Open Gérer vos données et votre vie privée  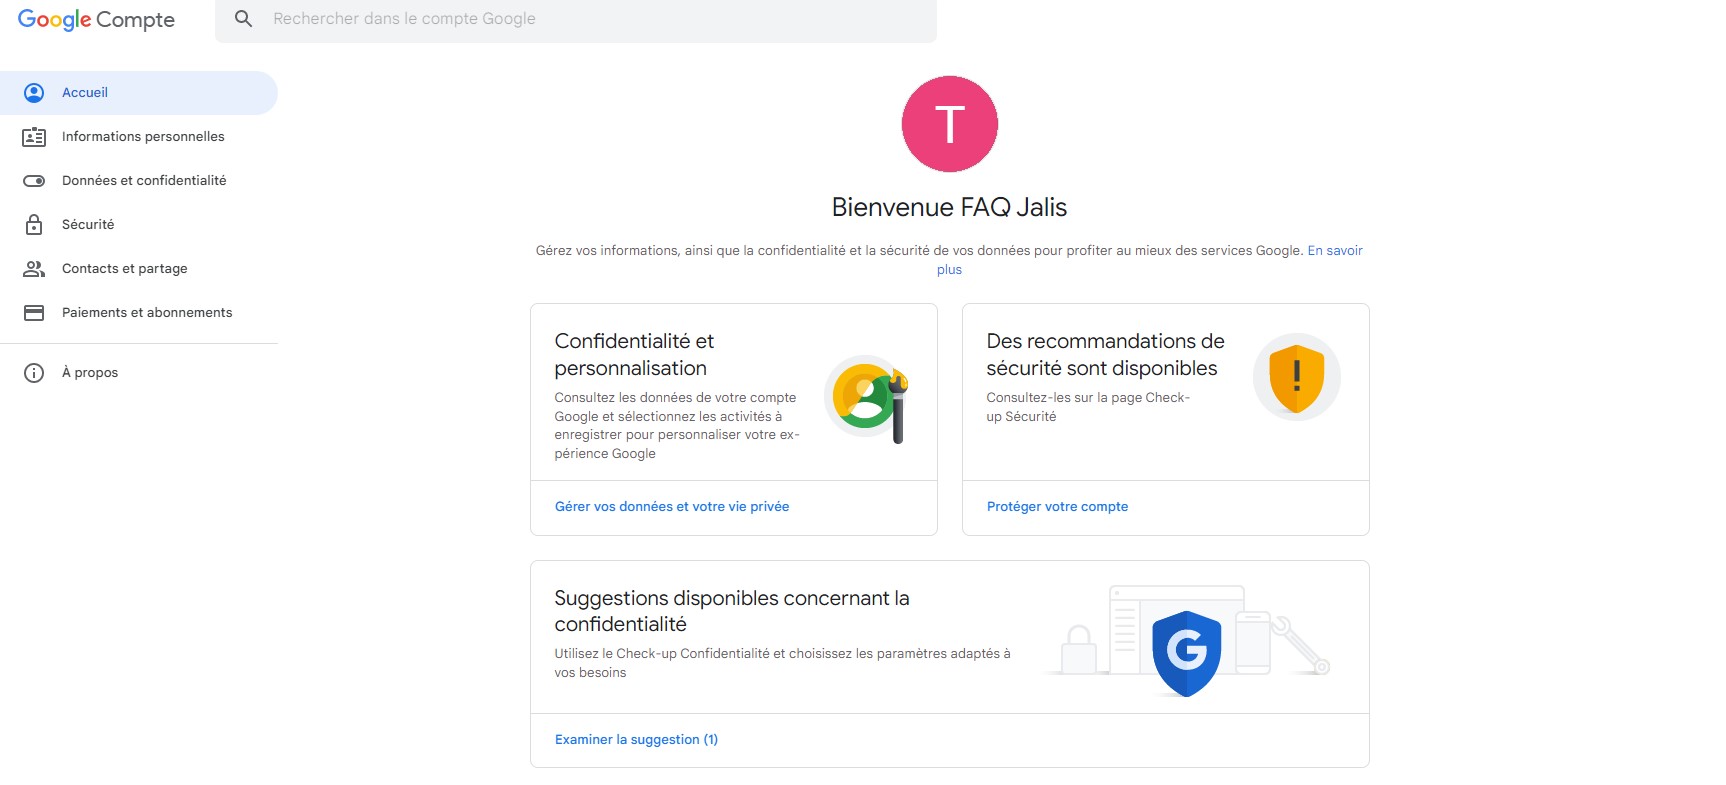(x=672, y=507)
